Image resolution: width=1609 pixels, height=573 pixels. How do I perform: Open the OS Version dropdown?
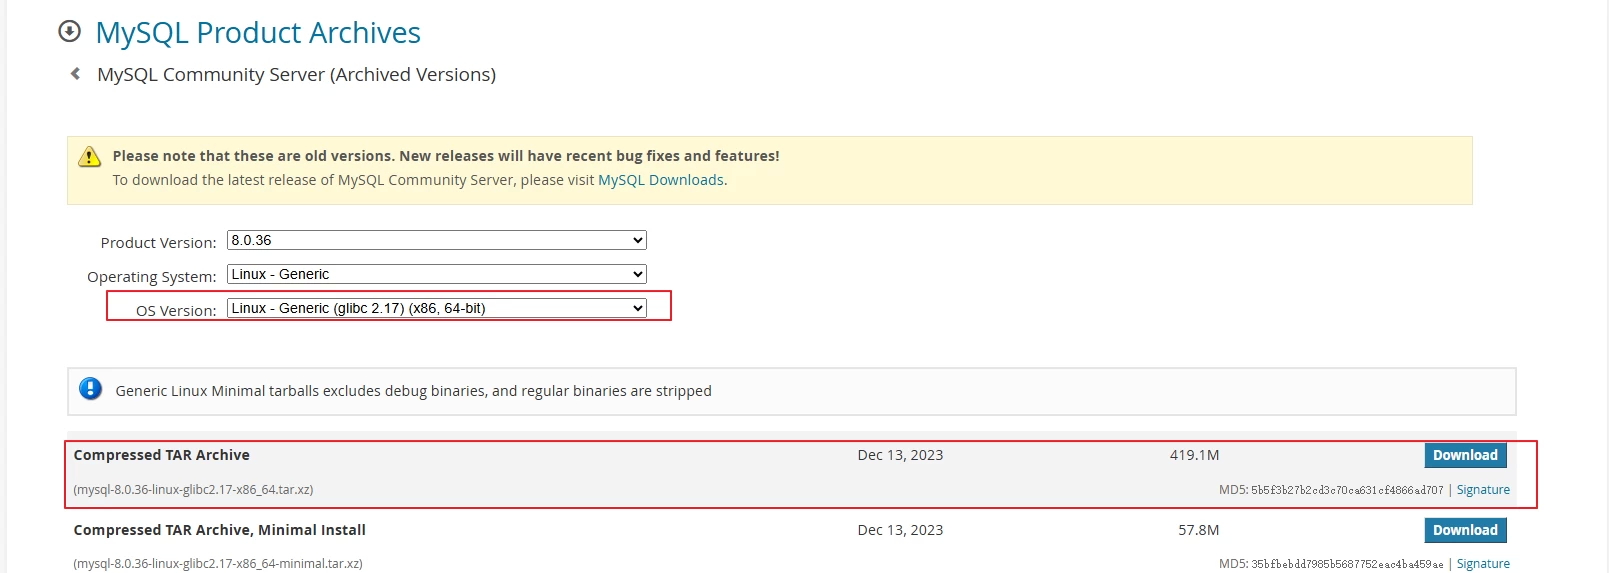[x=436, y=308]
